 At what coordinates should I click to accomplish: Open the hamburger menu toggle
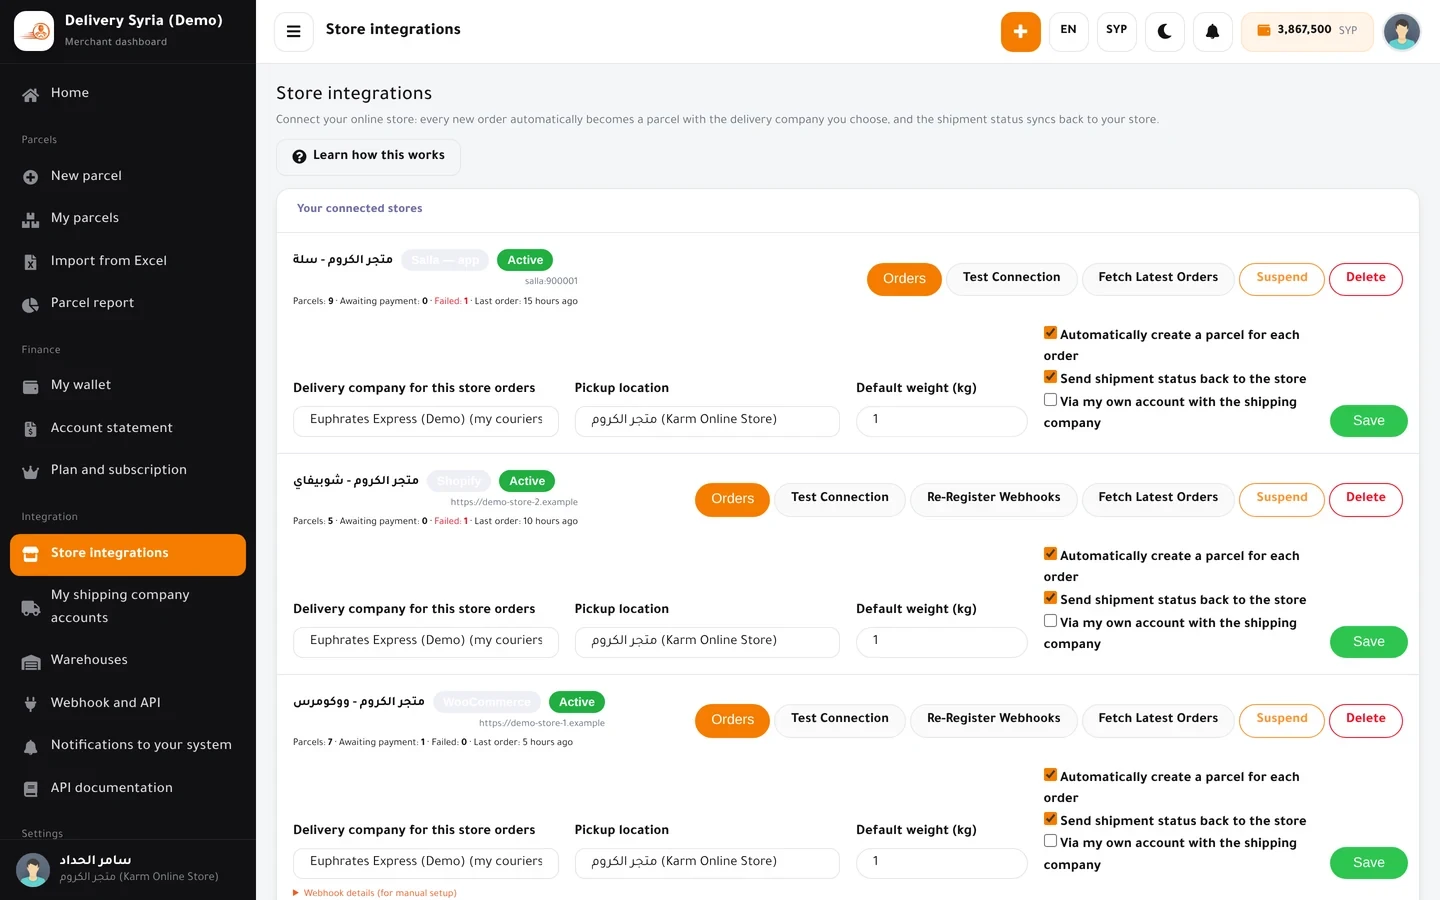tap(294, 31)
